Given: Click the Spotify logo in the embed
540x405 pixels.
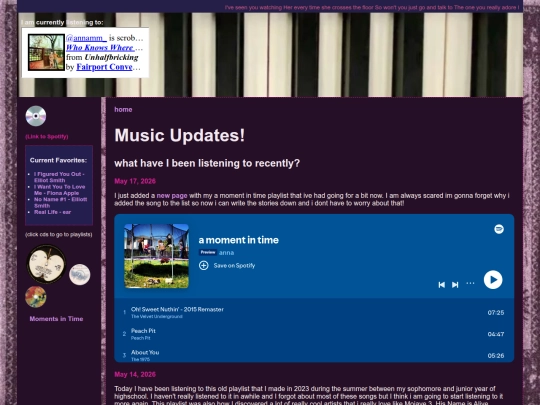Looking at the screenshot, I should (499, 229).
